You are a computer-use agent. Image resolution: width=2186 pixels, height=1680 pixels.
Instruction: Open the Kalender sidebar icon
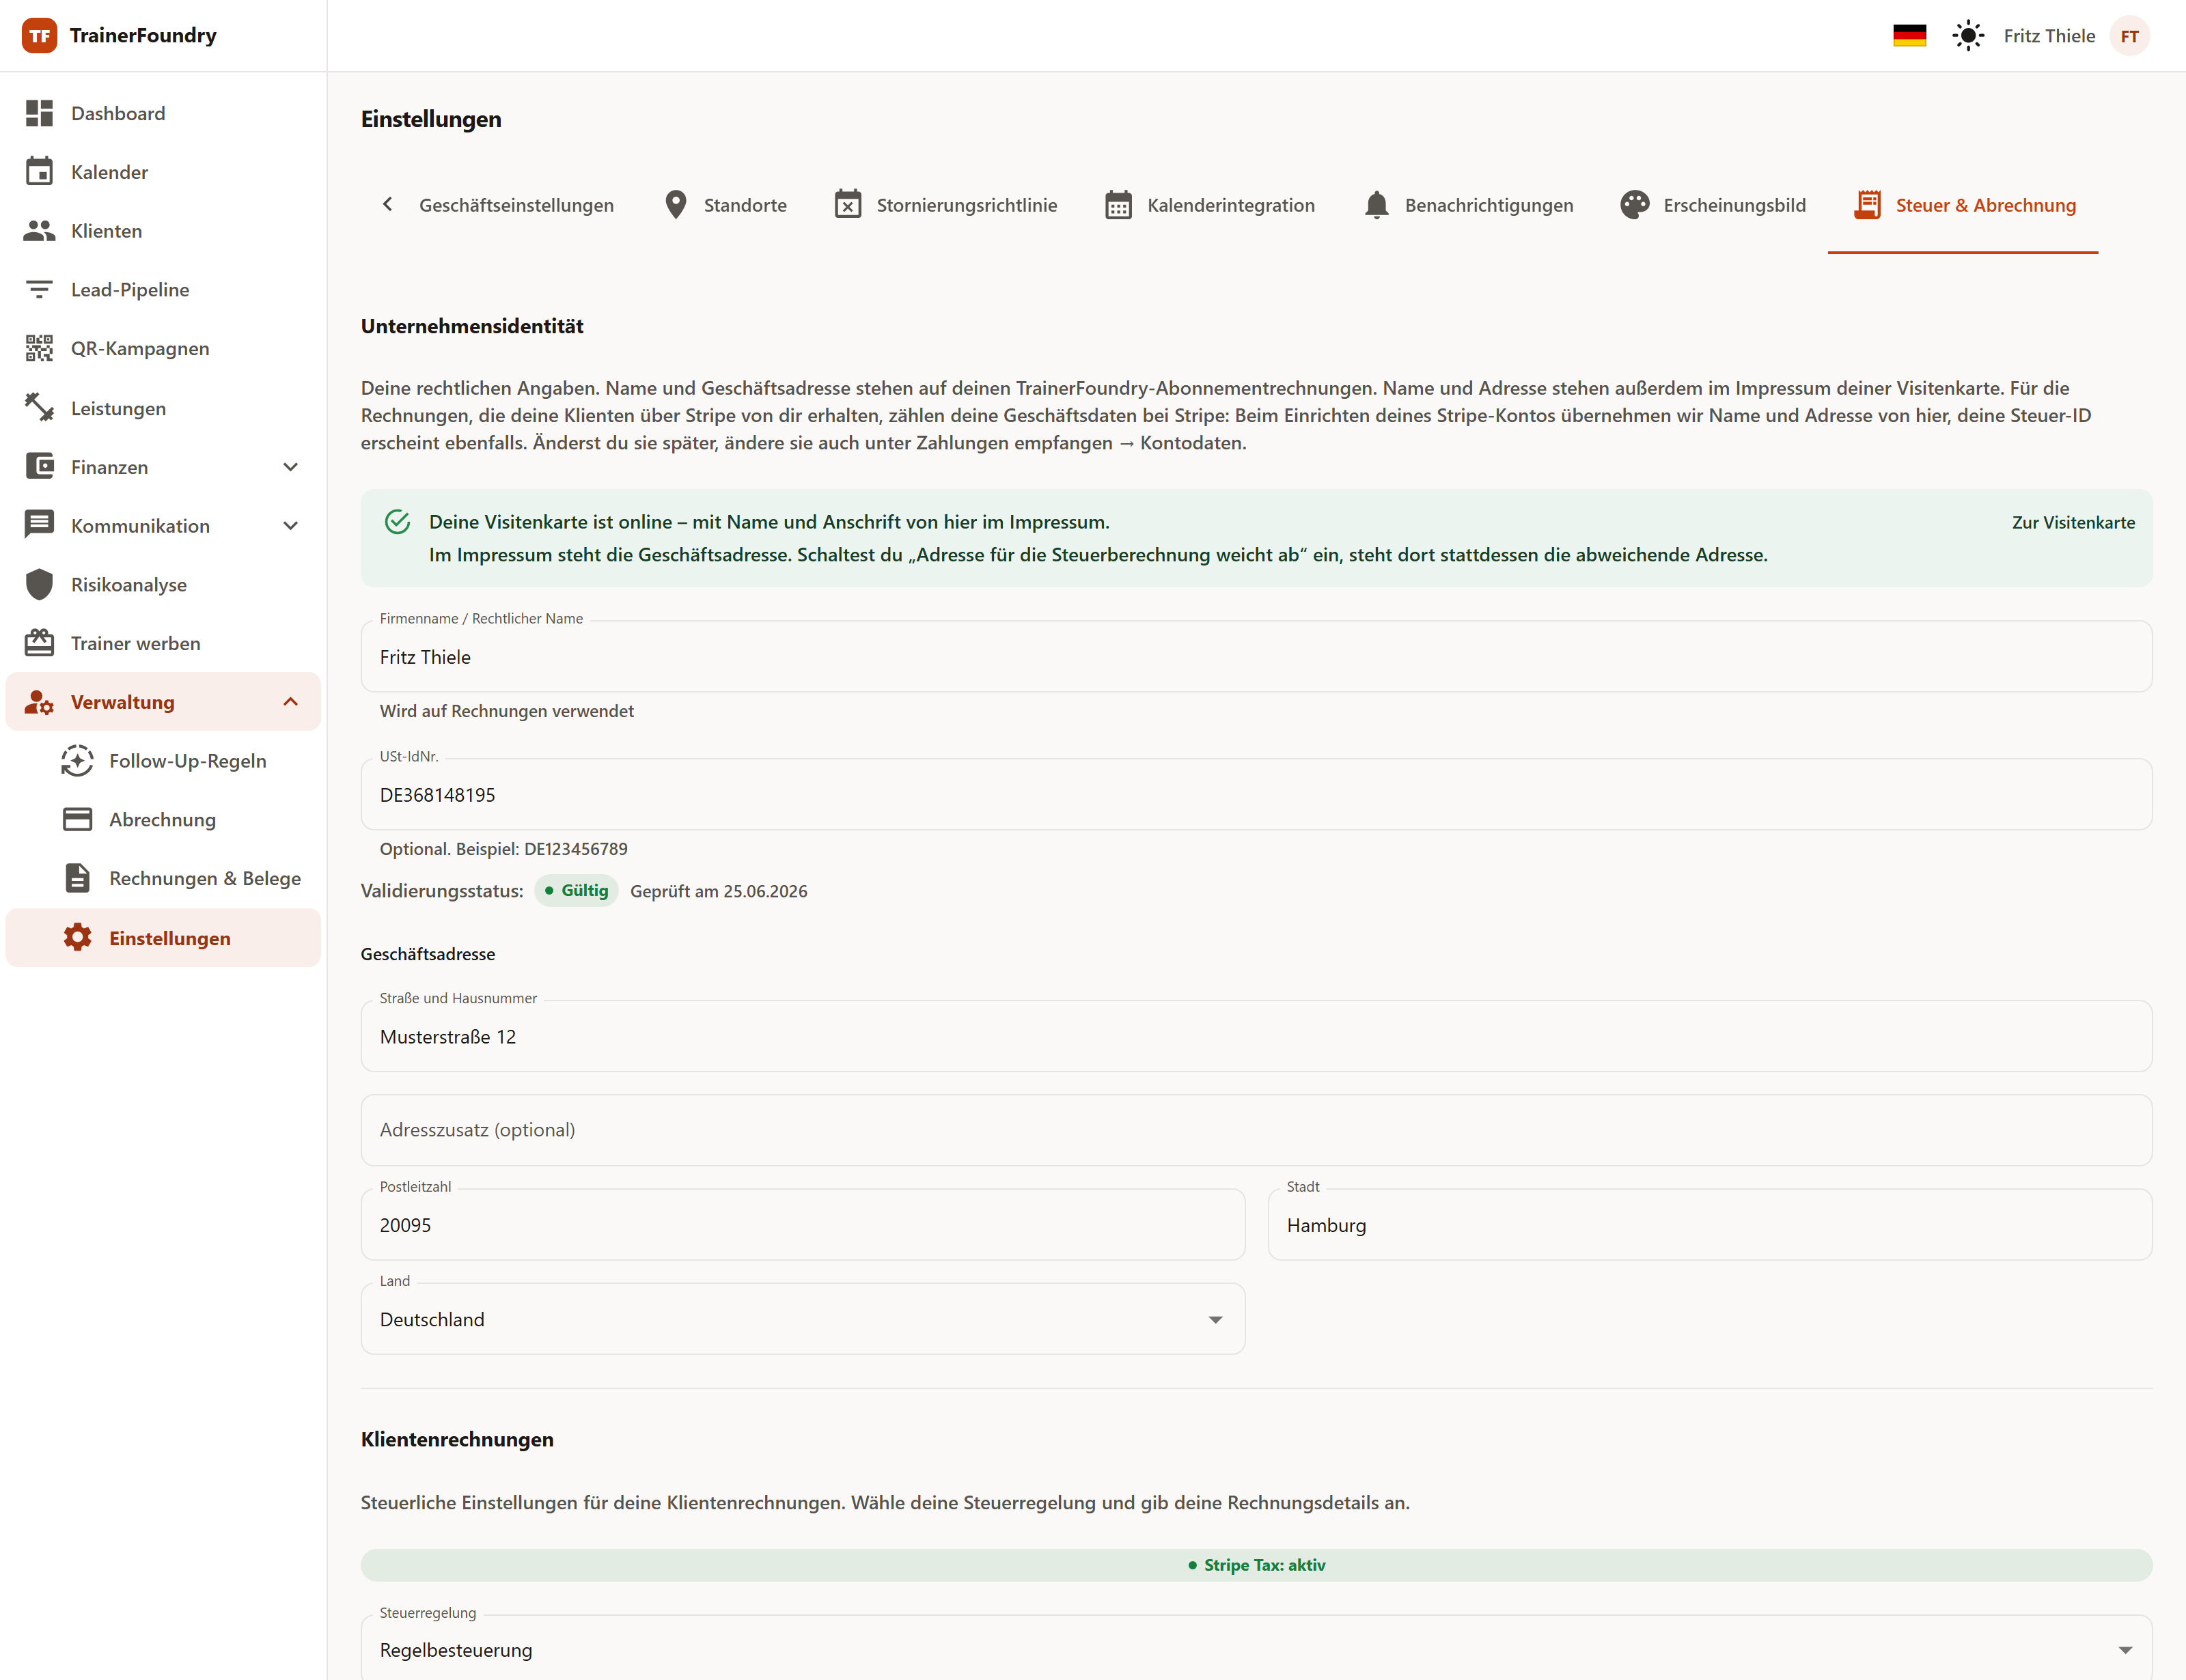coord(39,171)
